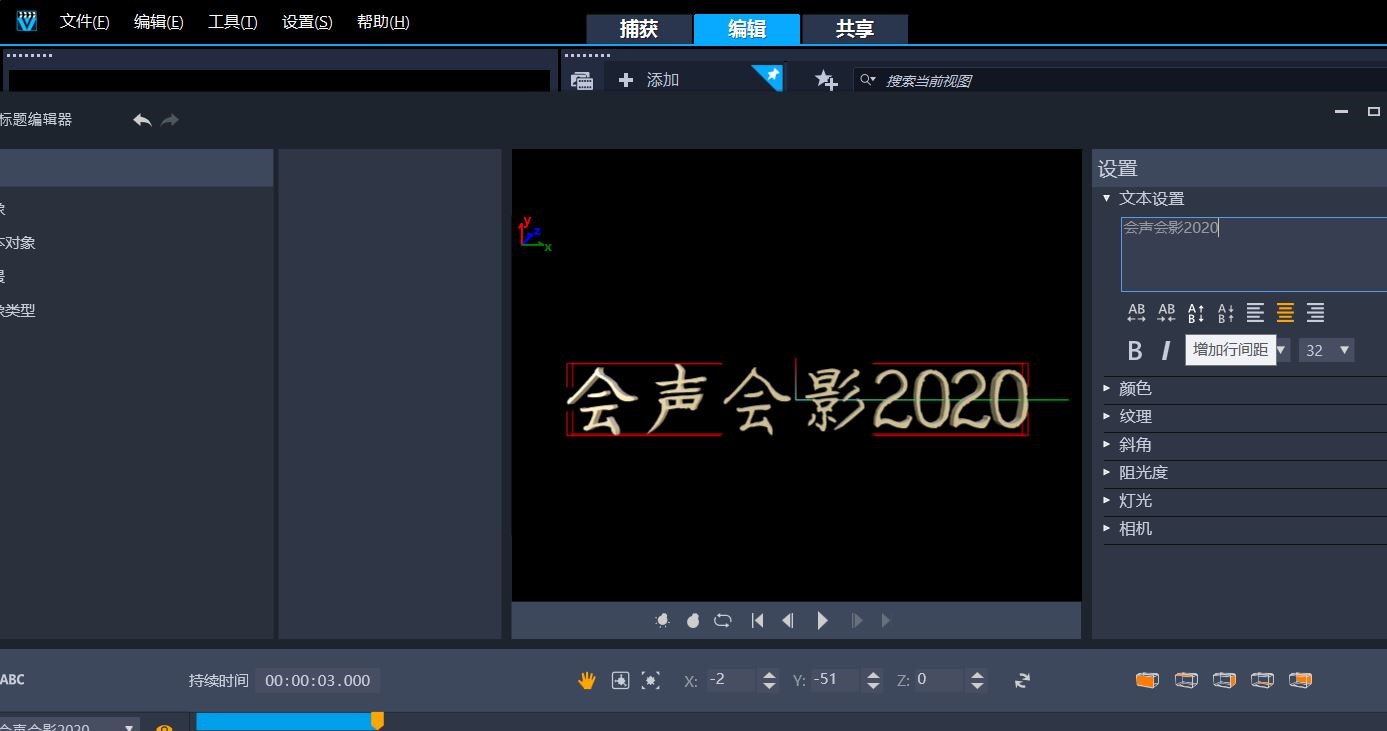Open the 设置 menu in menu bar

(307, 22)
